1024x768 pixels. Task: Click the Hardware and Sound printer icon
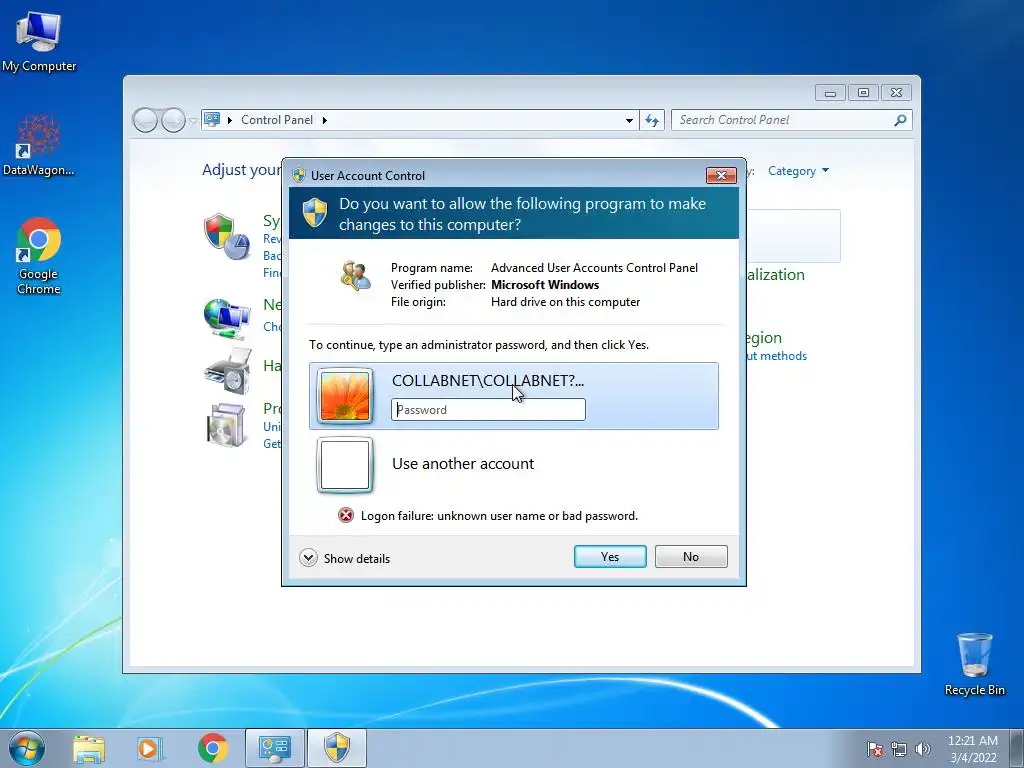(227, 370)
